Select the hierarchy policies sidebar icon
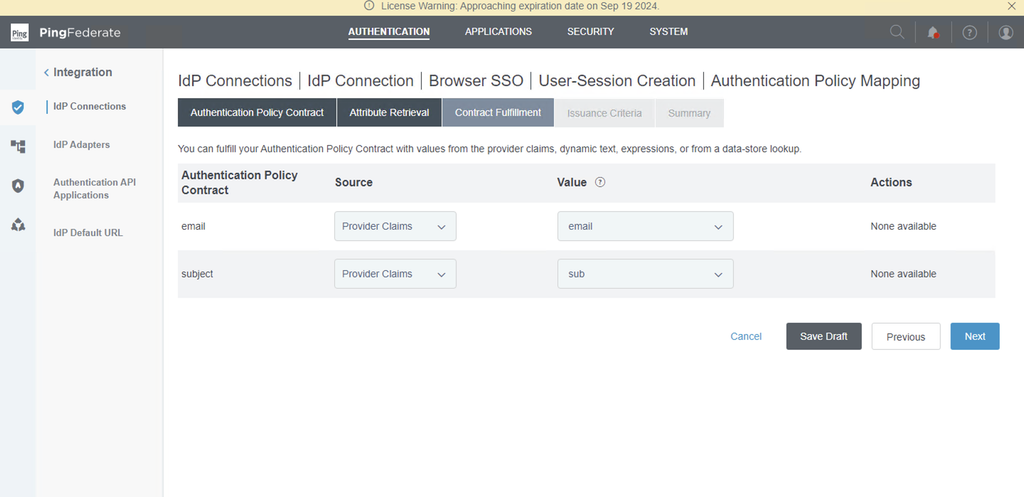Image resolution: width=1024 pixels, height=497 pixels. point(18,146)
